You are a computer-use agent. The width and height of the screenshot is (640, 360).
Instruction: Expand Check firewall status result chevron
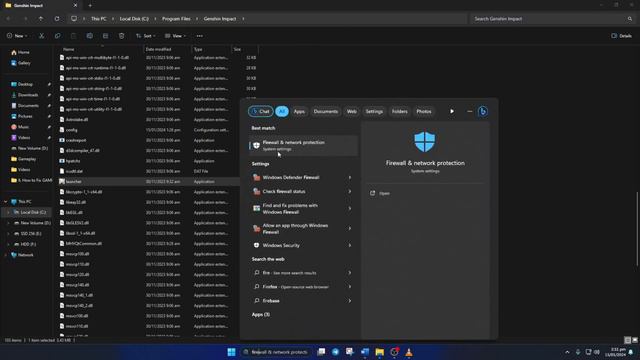pos(349,191)
